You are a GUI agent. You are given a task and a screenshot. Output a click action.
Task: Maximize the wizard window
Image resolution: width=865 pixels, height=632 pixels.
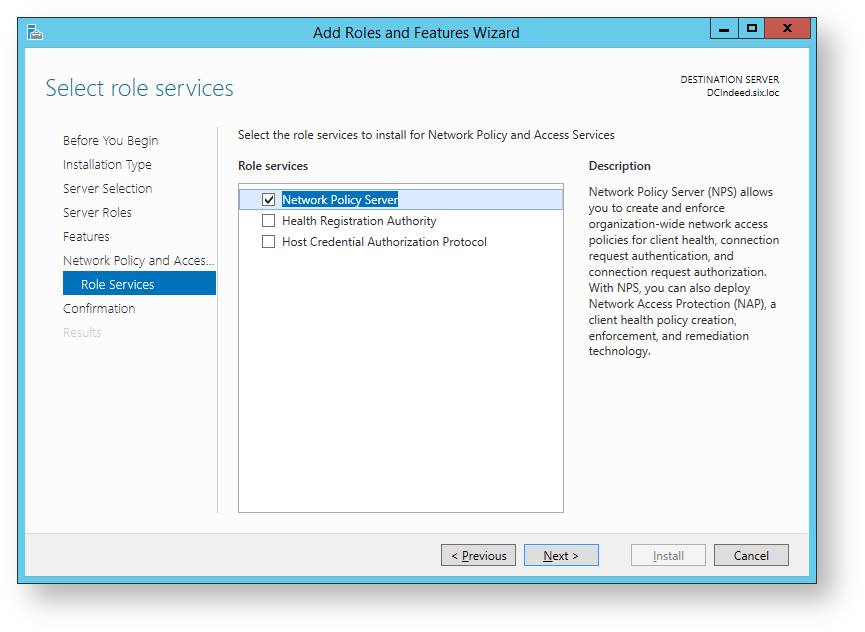[x=751, y=29]
